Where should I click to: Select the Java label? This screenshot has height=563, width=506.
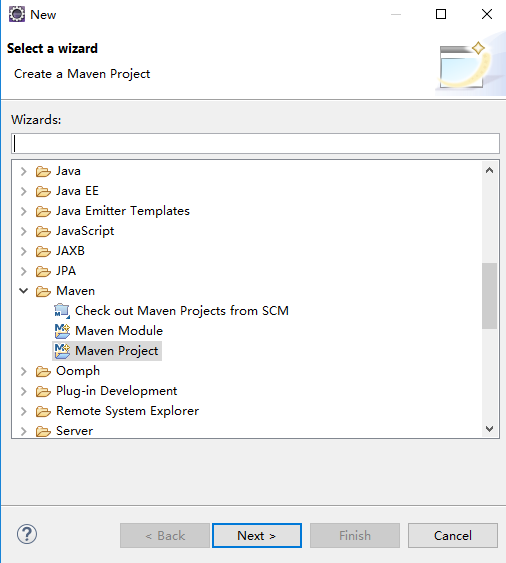click(x=68, y=171)
